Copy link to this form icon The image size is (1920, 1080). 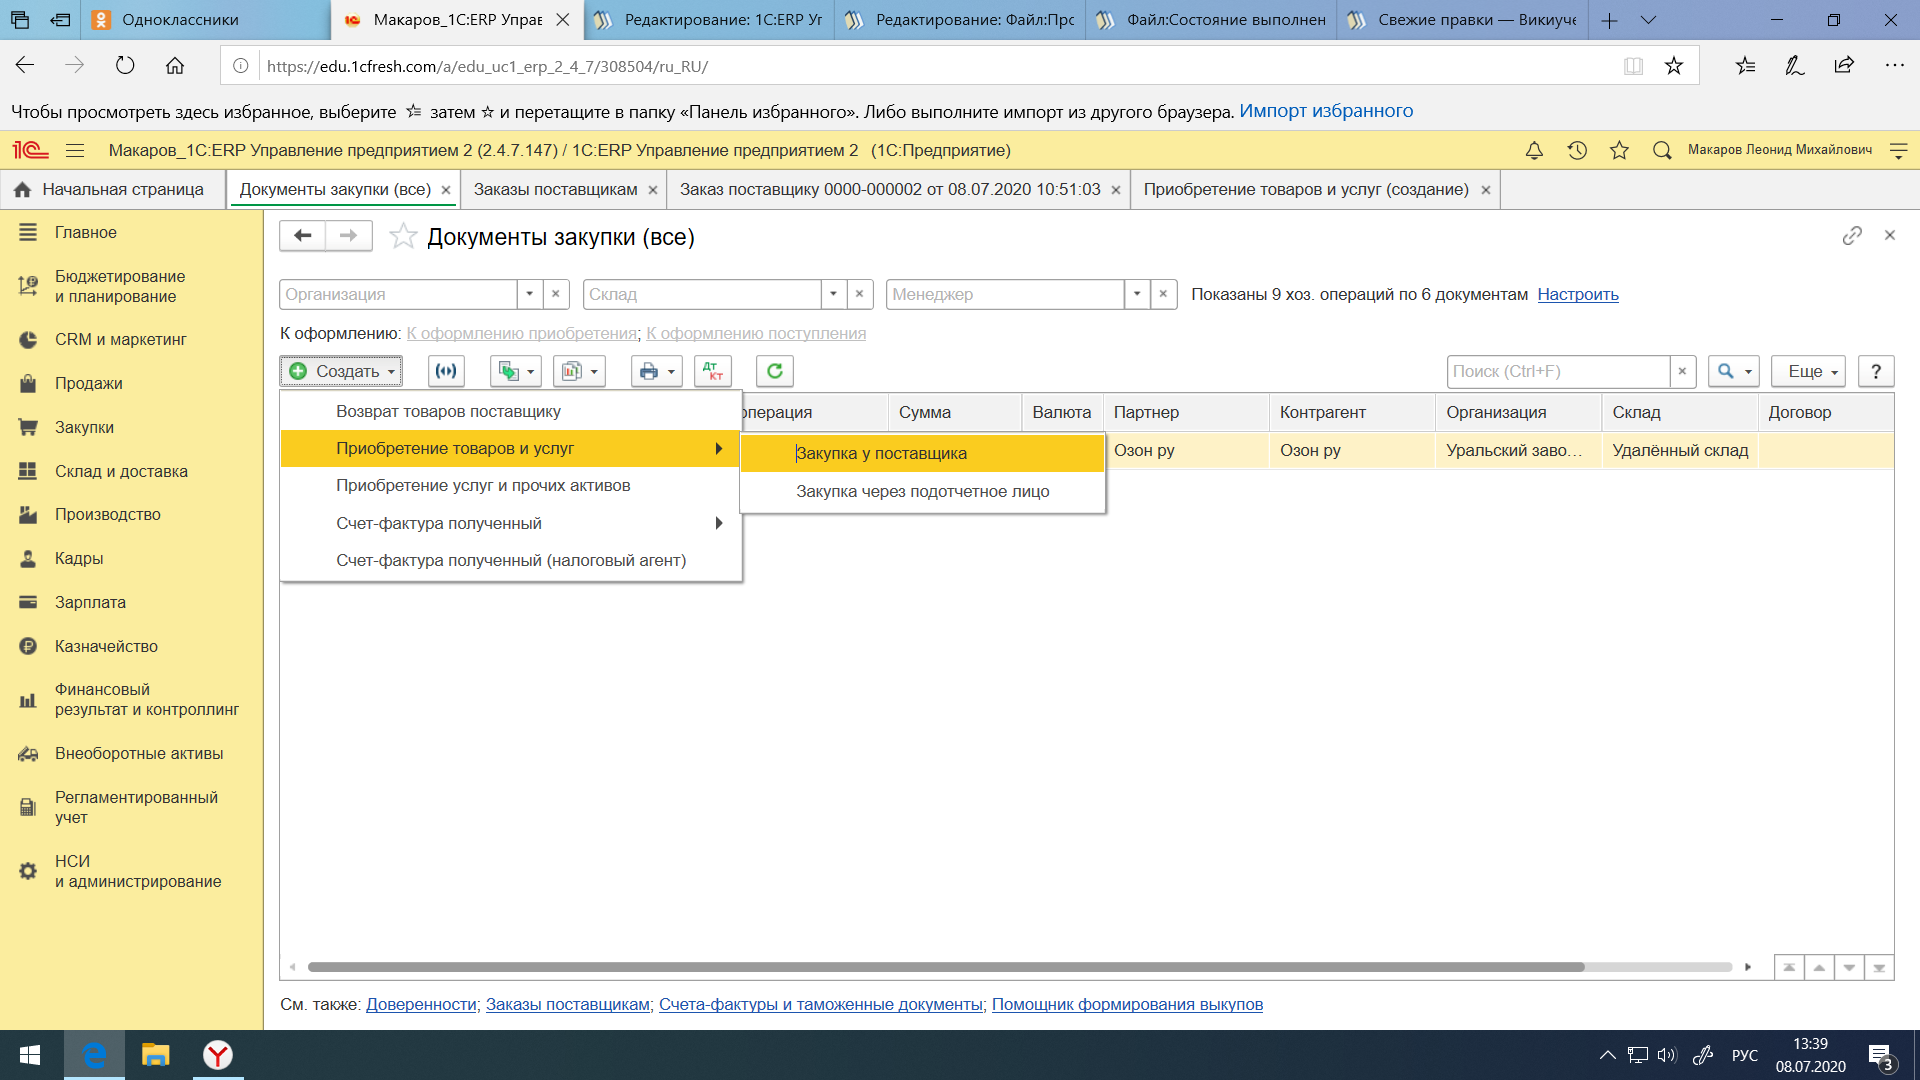point(1852,235)
